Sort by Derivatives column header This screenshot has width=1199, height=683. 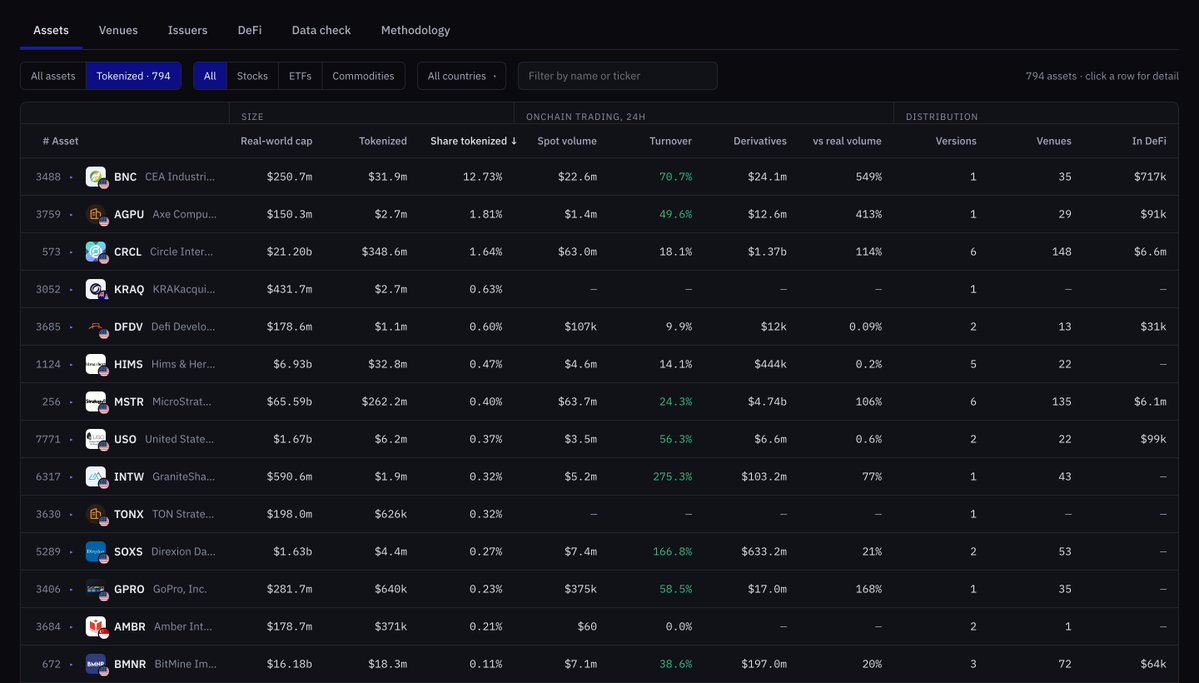coord(760,141)
